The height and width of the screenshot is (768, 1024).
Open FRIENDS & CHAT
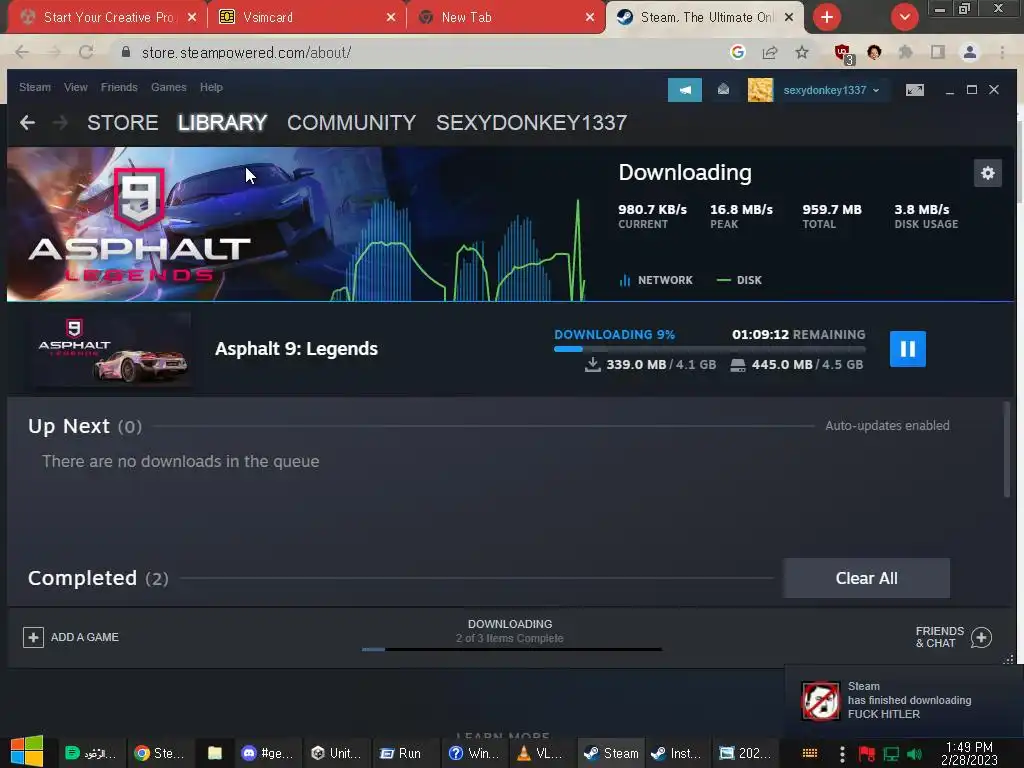point(953,637)
